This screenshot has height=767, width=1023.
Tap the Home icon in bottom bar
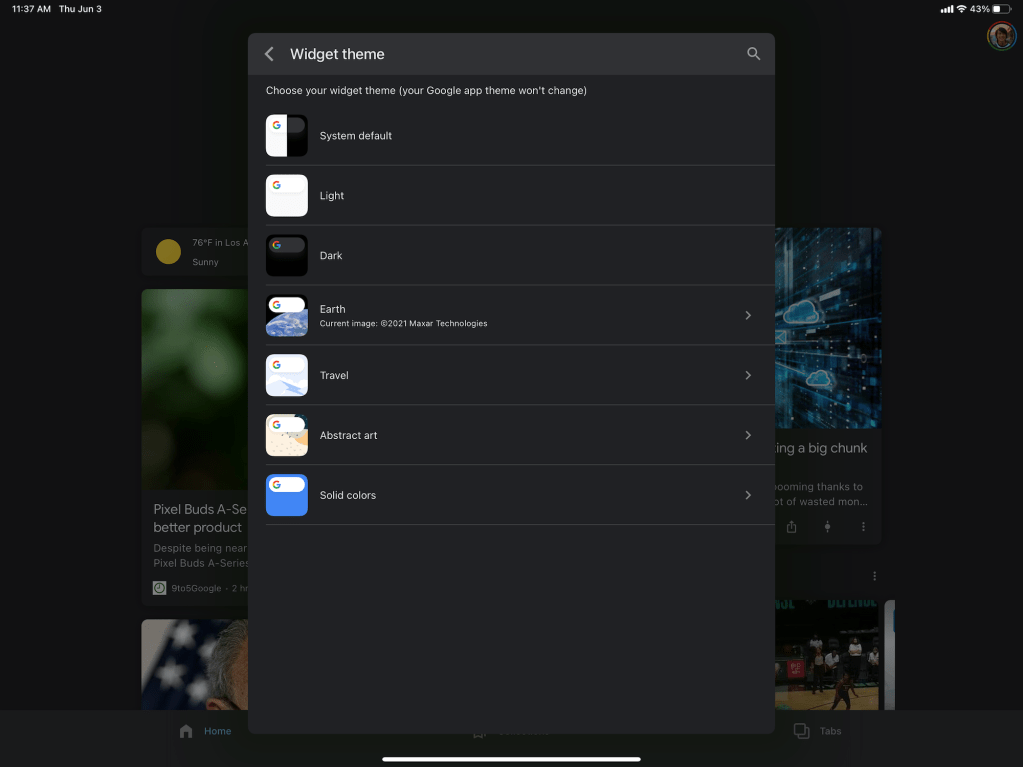coord(186,731)
